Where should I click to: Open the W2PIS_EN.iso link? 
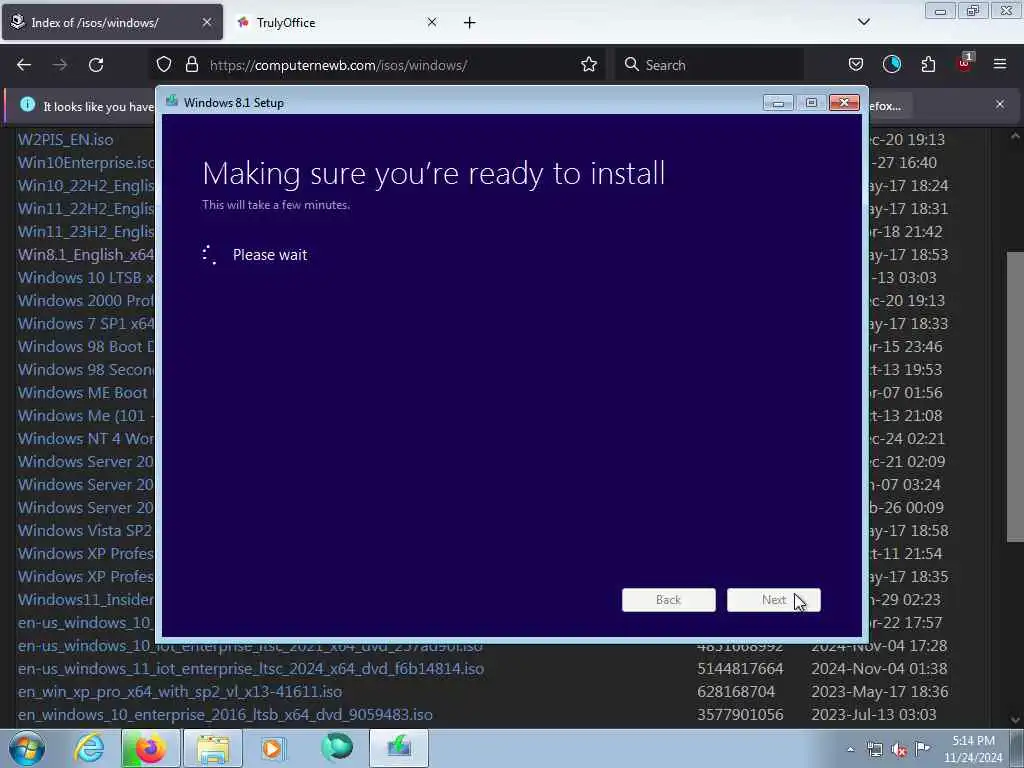click(x=65, y=140)
